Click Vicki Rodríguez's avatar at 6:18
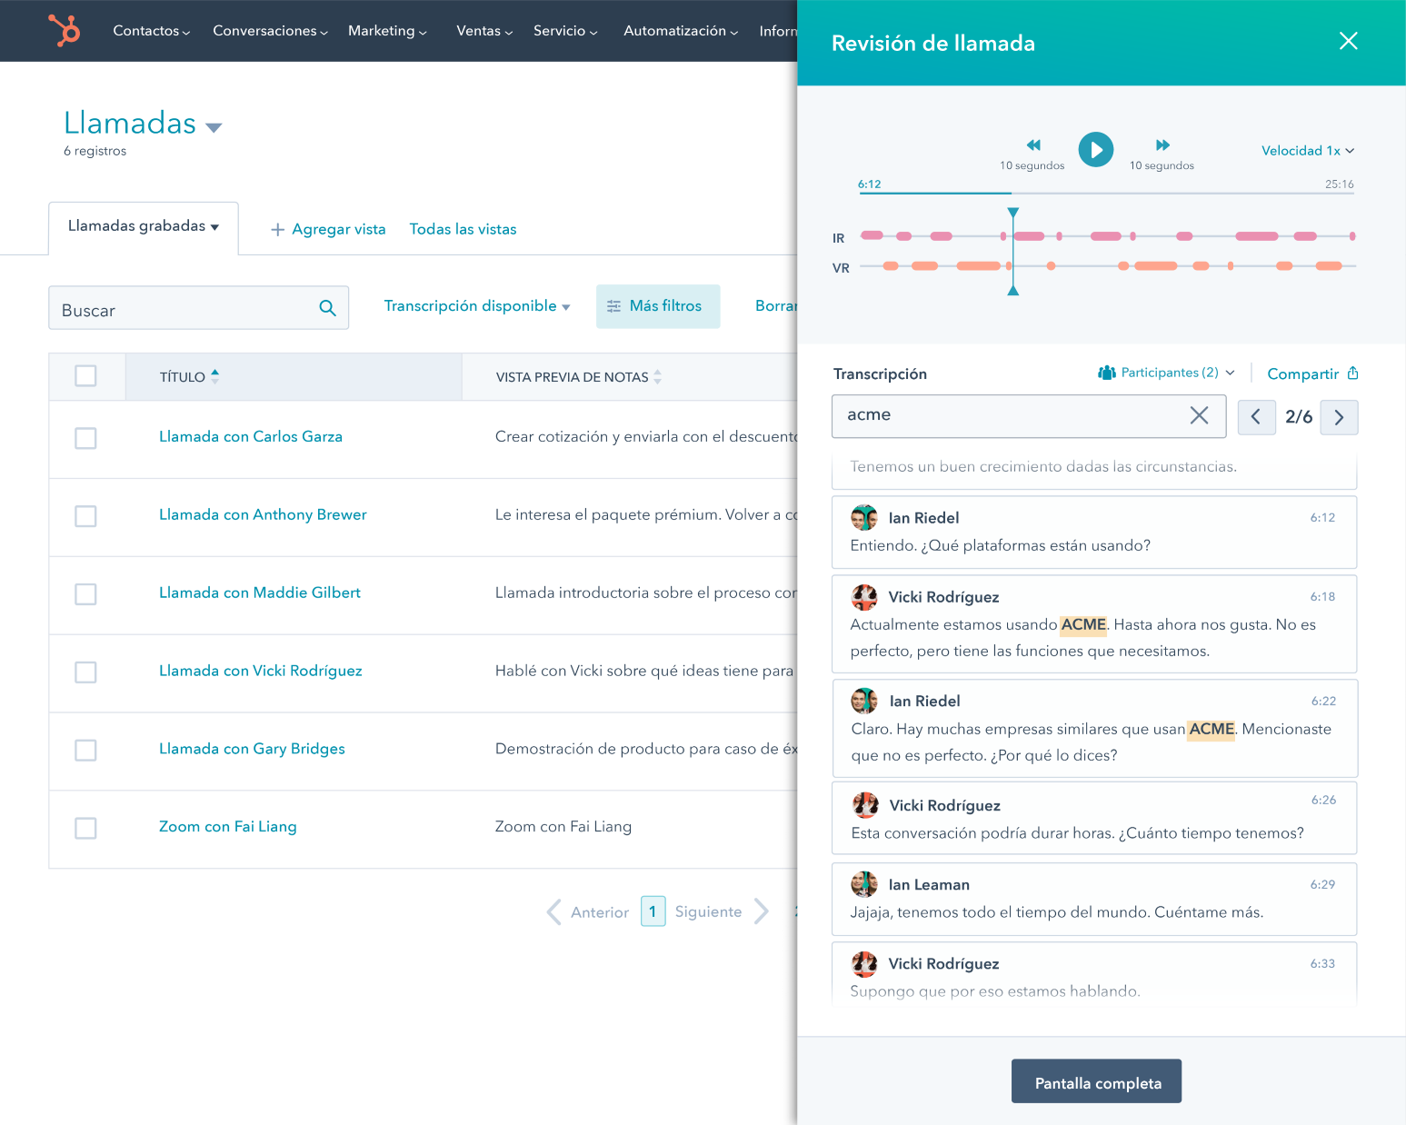 point(864,597)
